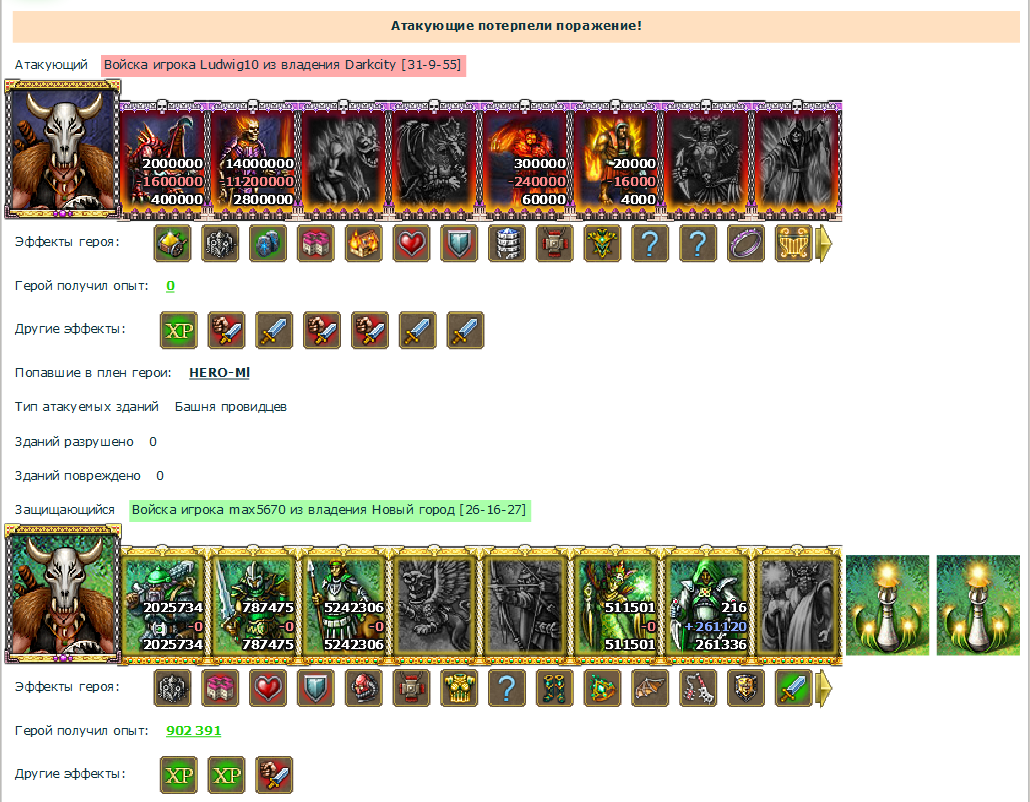
Task: Click attacker's zero experience link
Action: click(170, 286)
